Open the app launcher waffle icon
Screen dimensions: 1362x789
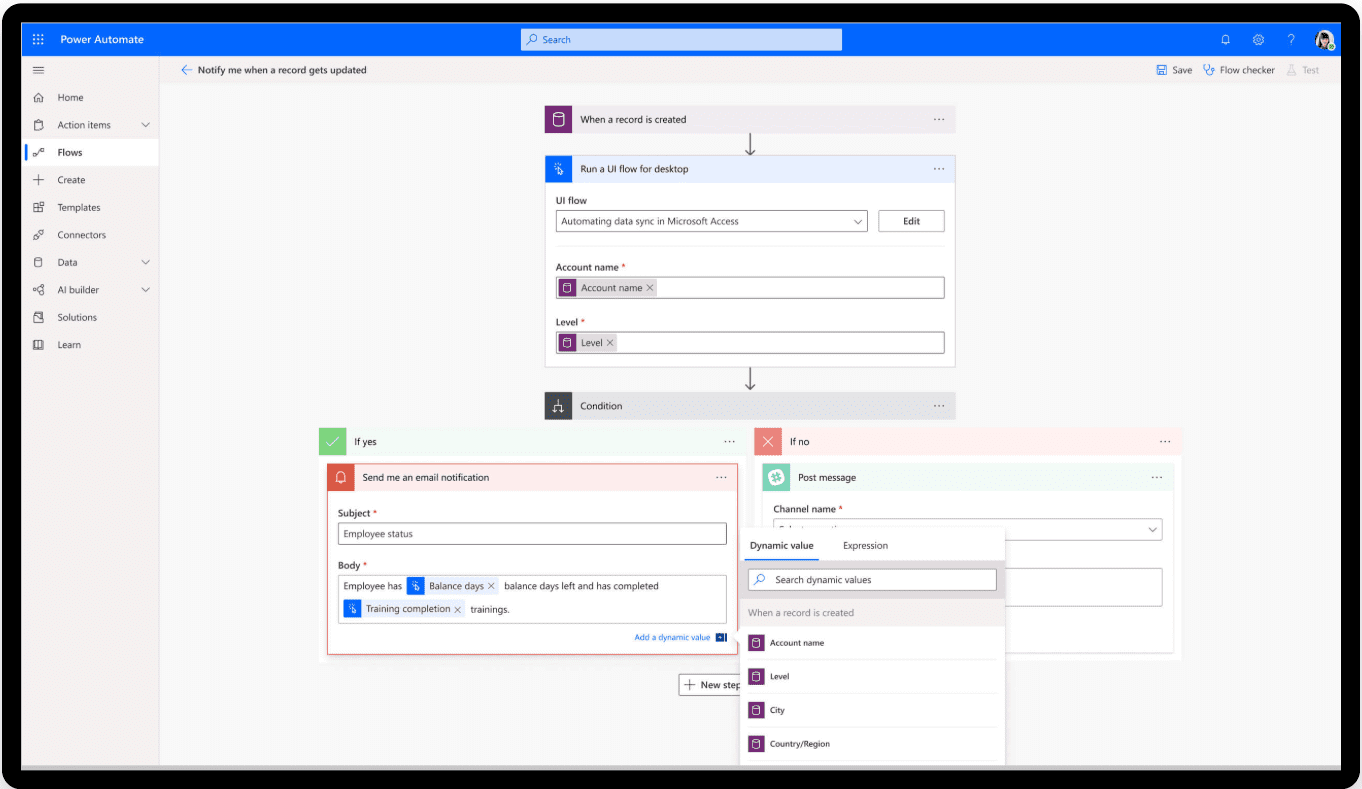tap(38, 40)
